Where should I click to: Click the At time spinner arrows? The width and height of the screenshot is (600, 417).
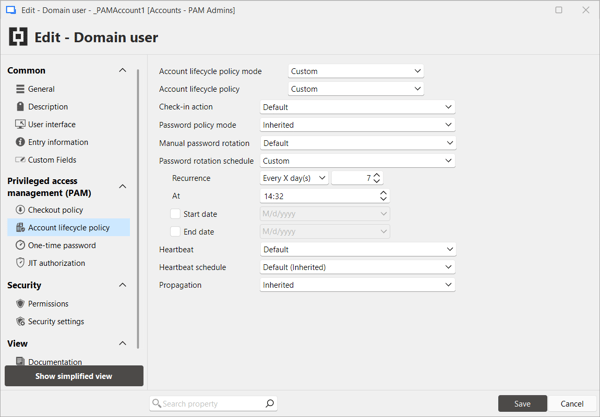click(383, 196)
